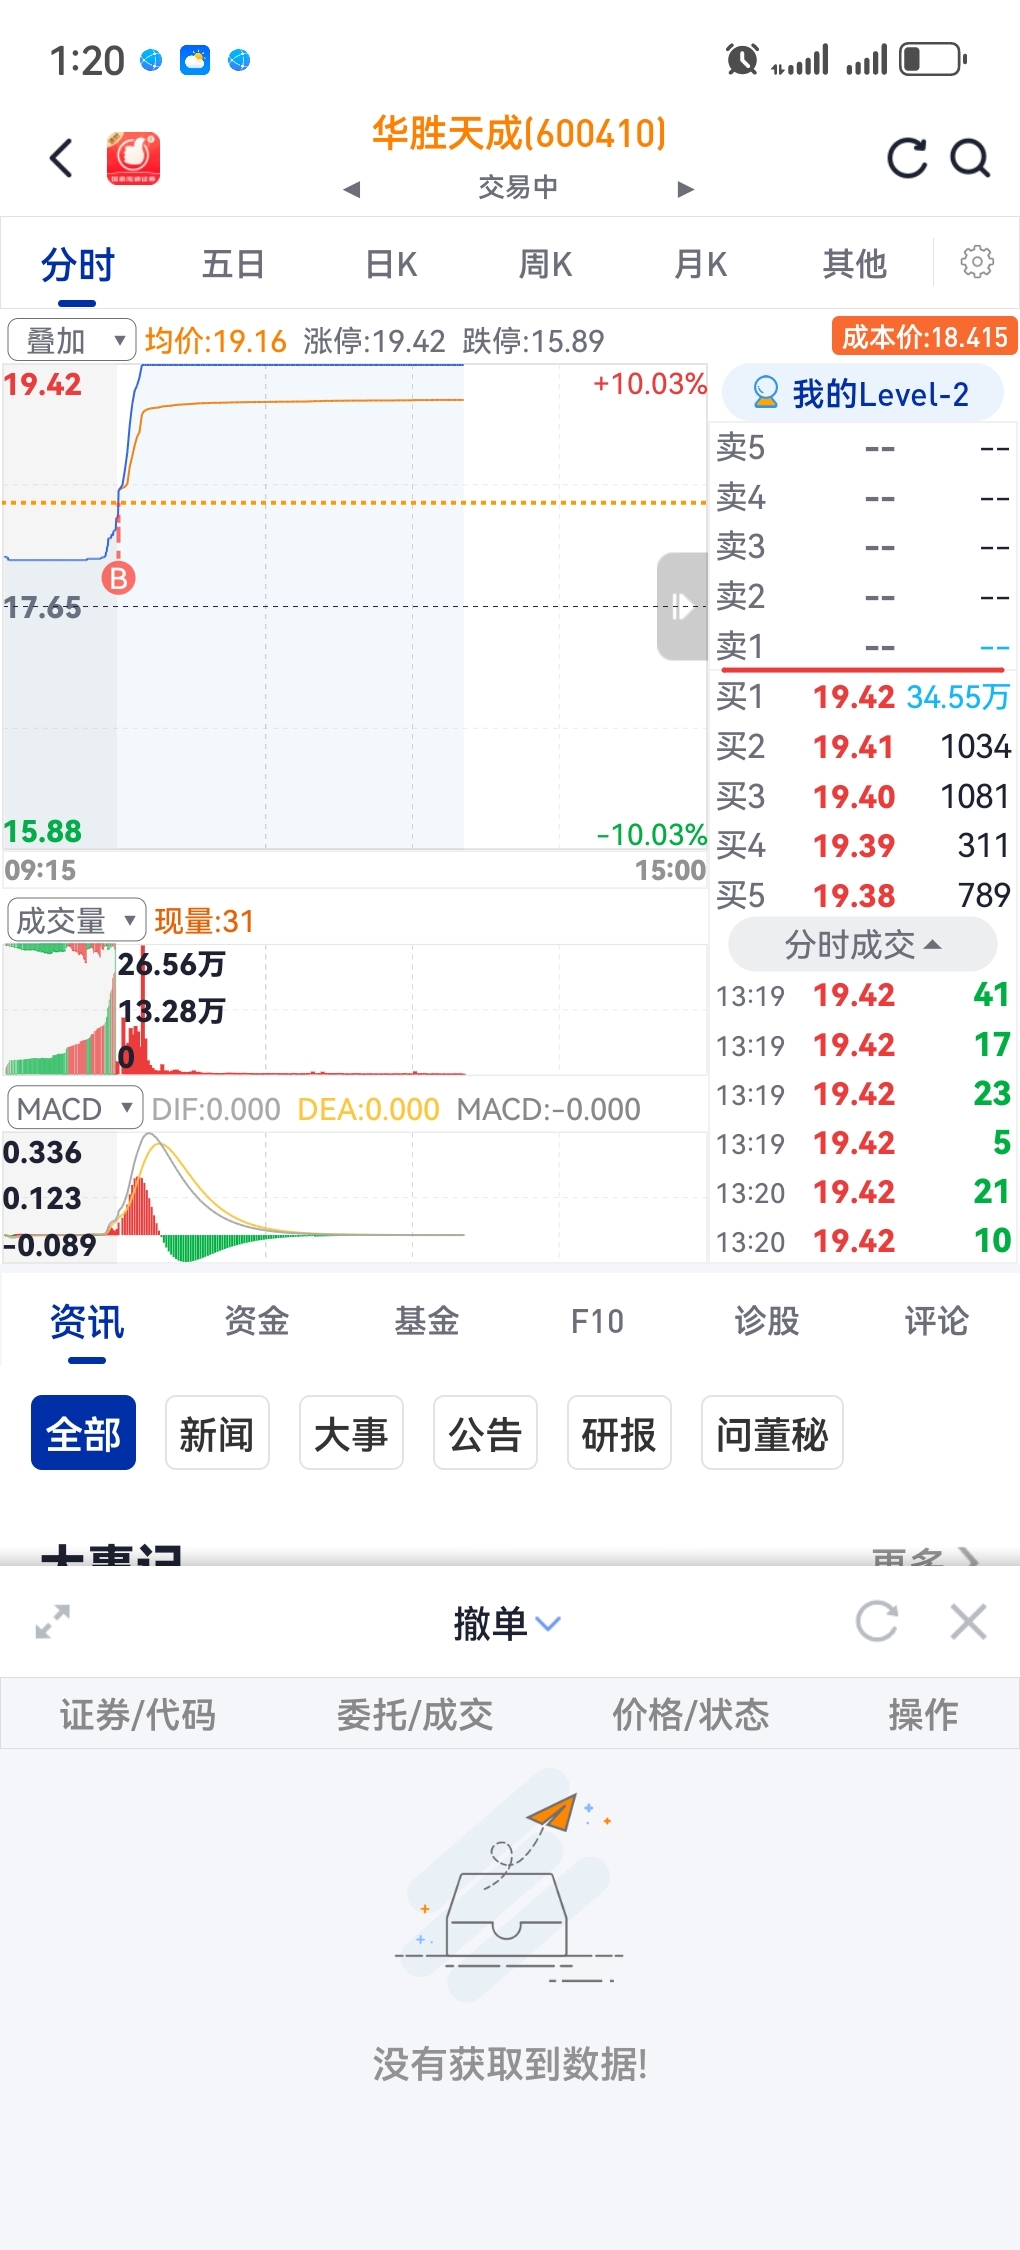Image resolution: width=1020 pixels, height=2250 pixels.
Task: Switch to 日K chart tab
Action: [x=391, y=264]
